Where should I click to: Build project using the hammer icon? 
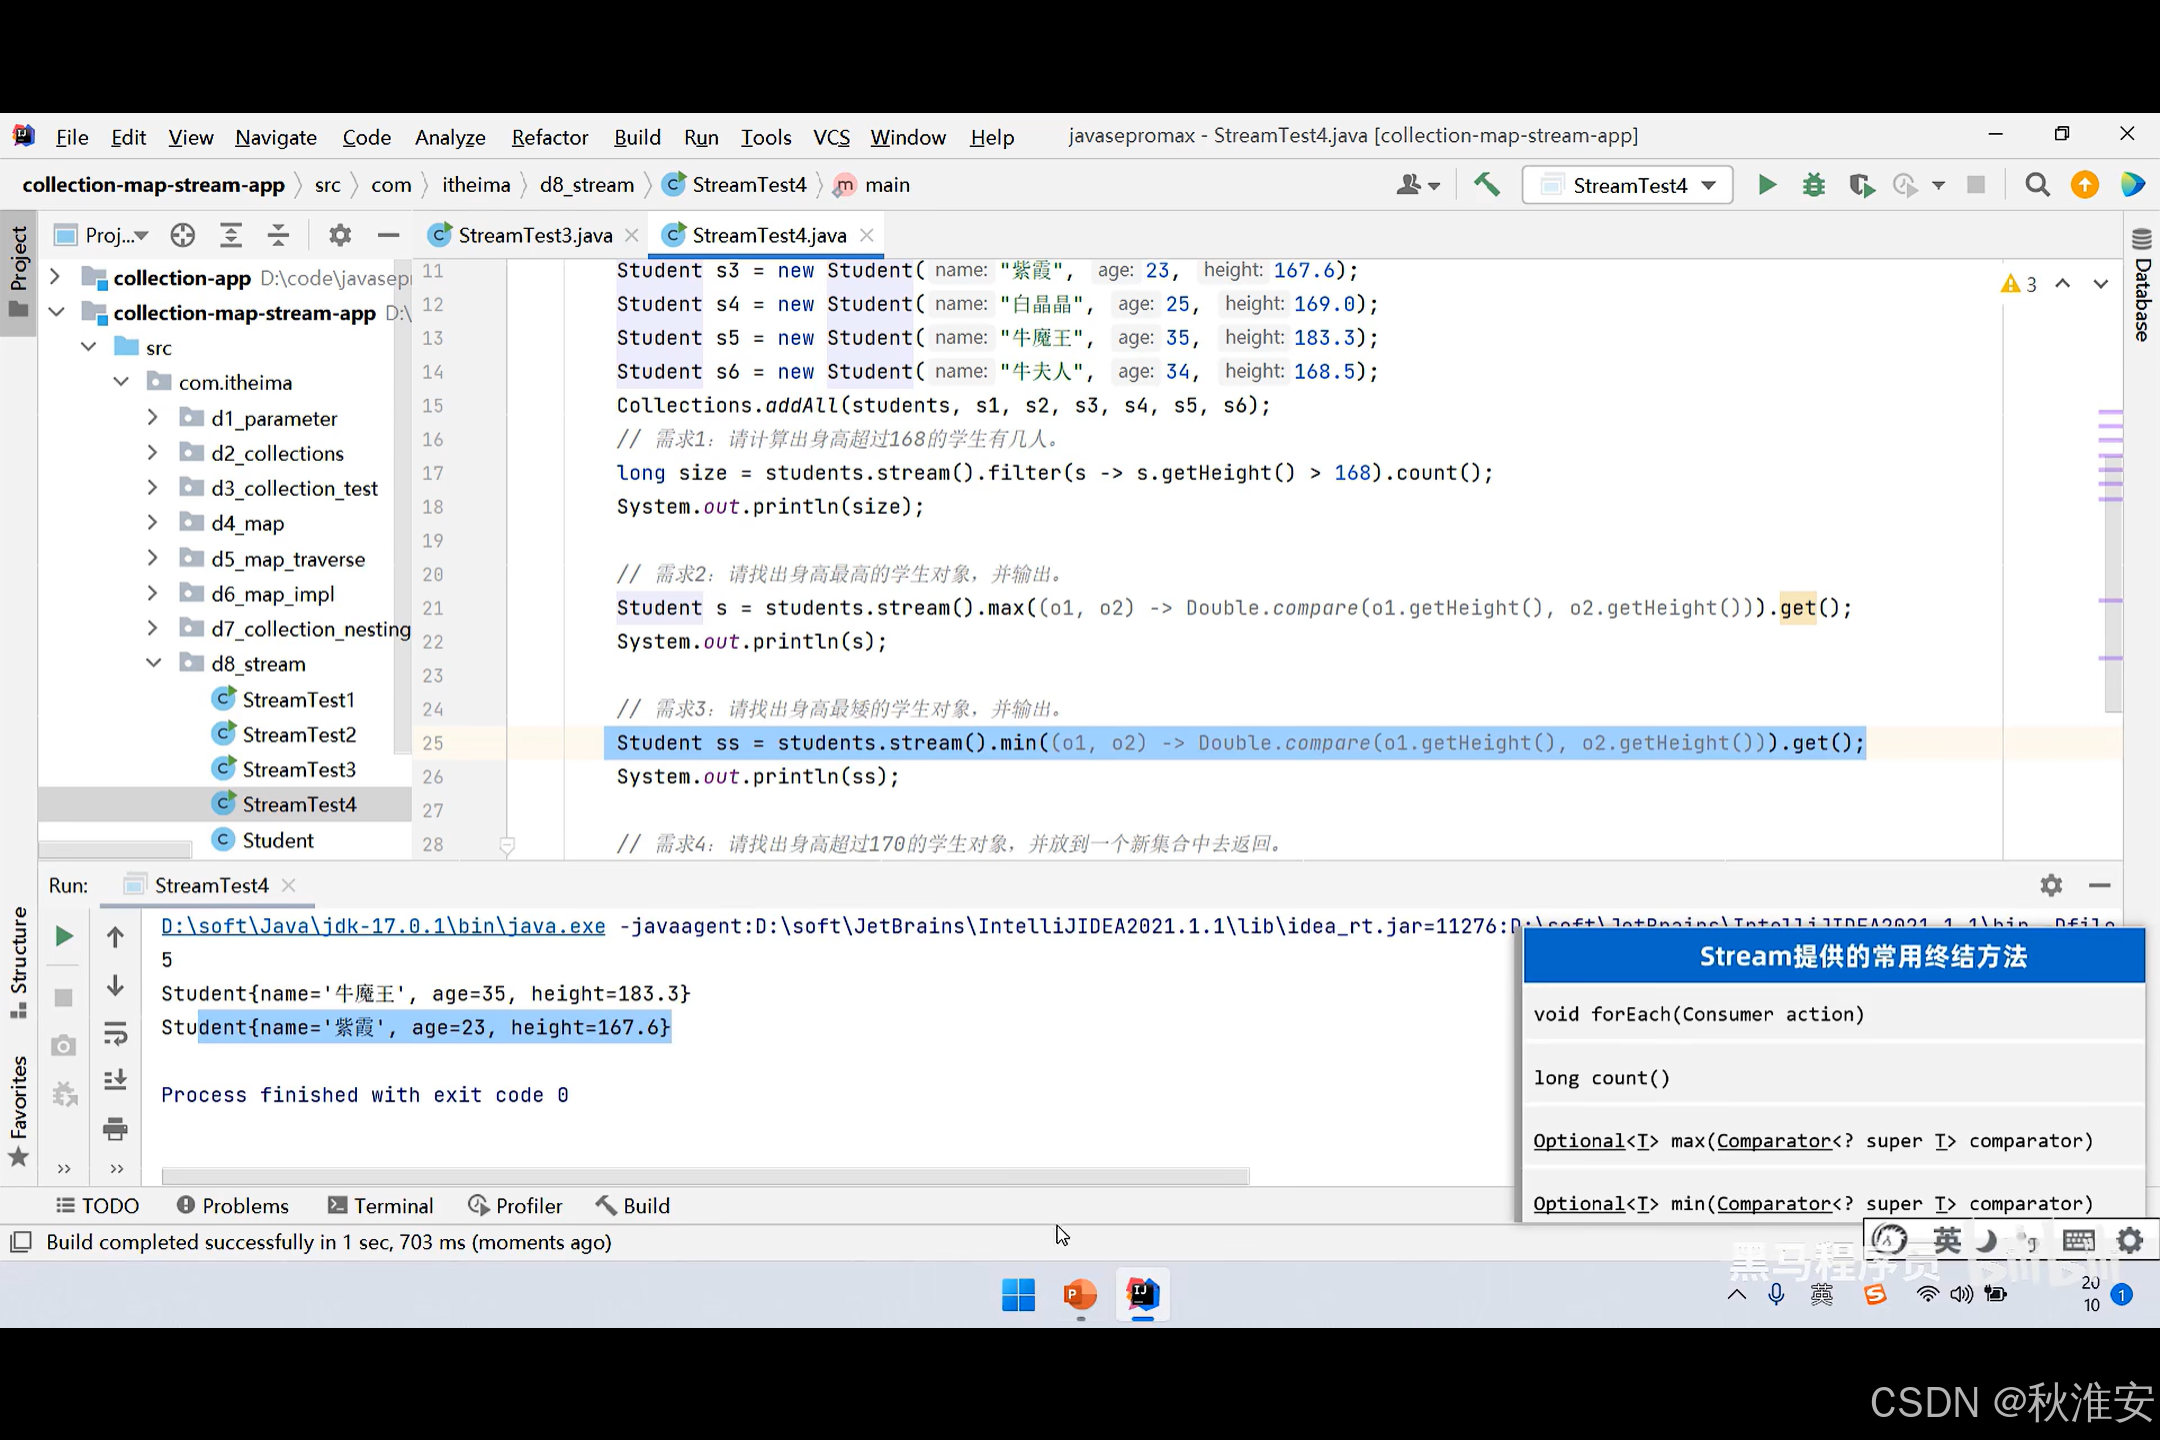point(1486,185)
